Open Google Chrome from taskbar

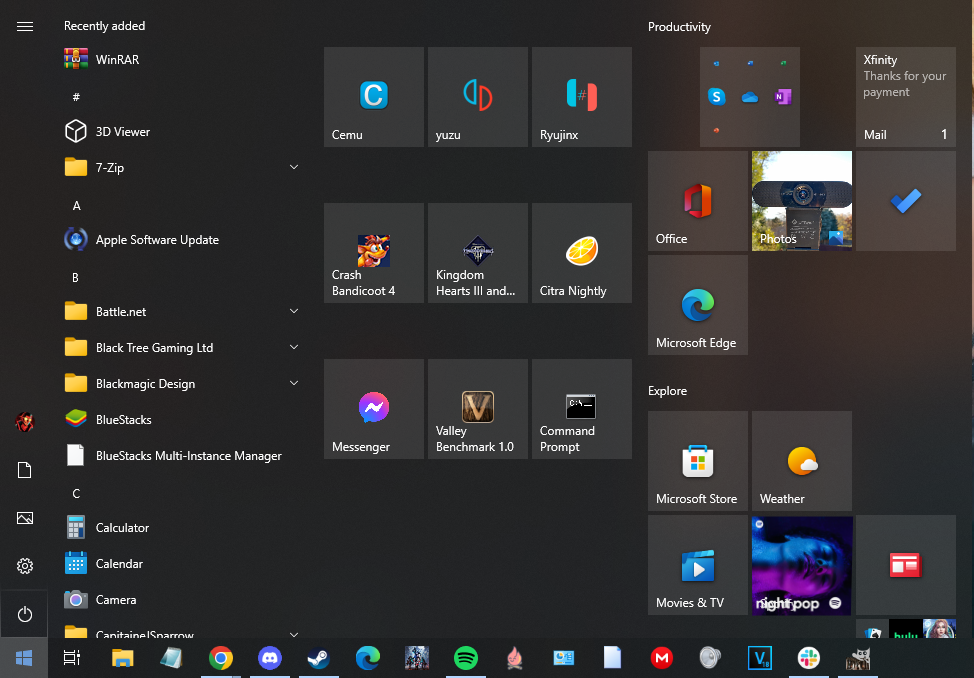pyautogui.click(x=221, y=657)
